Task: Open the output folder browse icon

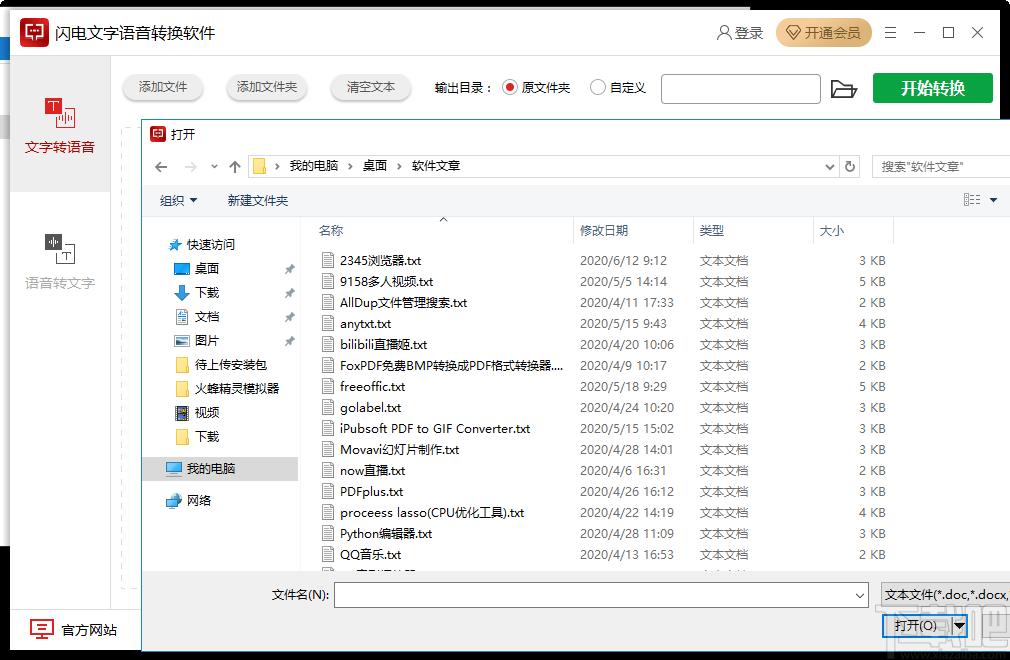Action: pyautogui.click(x=843, y=88)
